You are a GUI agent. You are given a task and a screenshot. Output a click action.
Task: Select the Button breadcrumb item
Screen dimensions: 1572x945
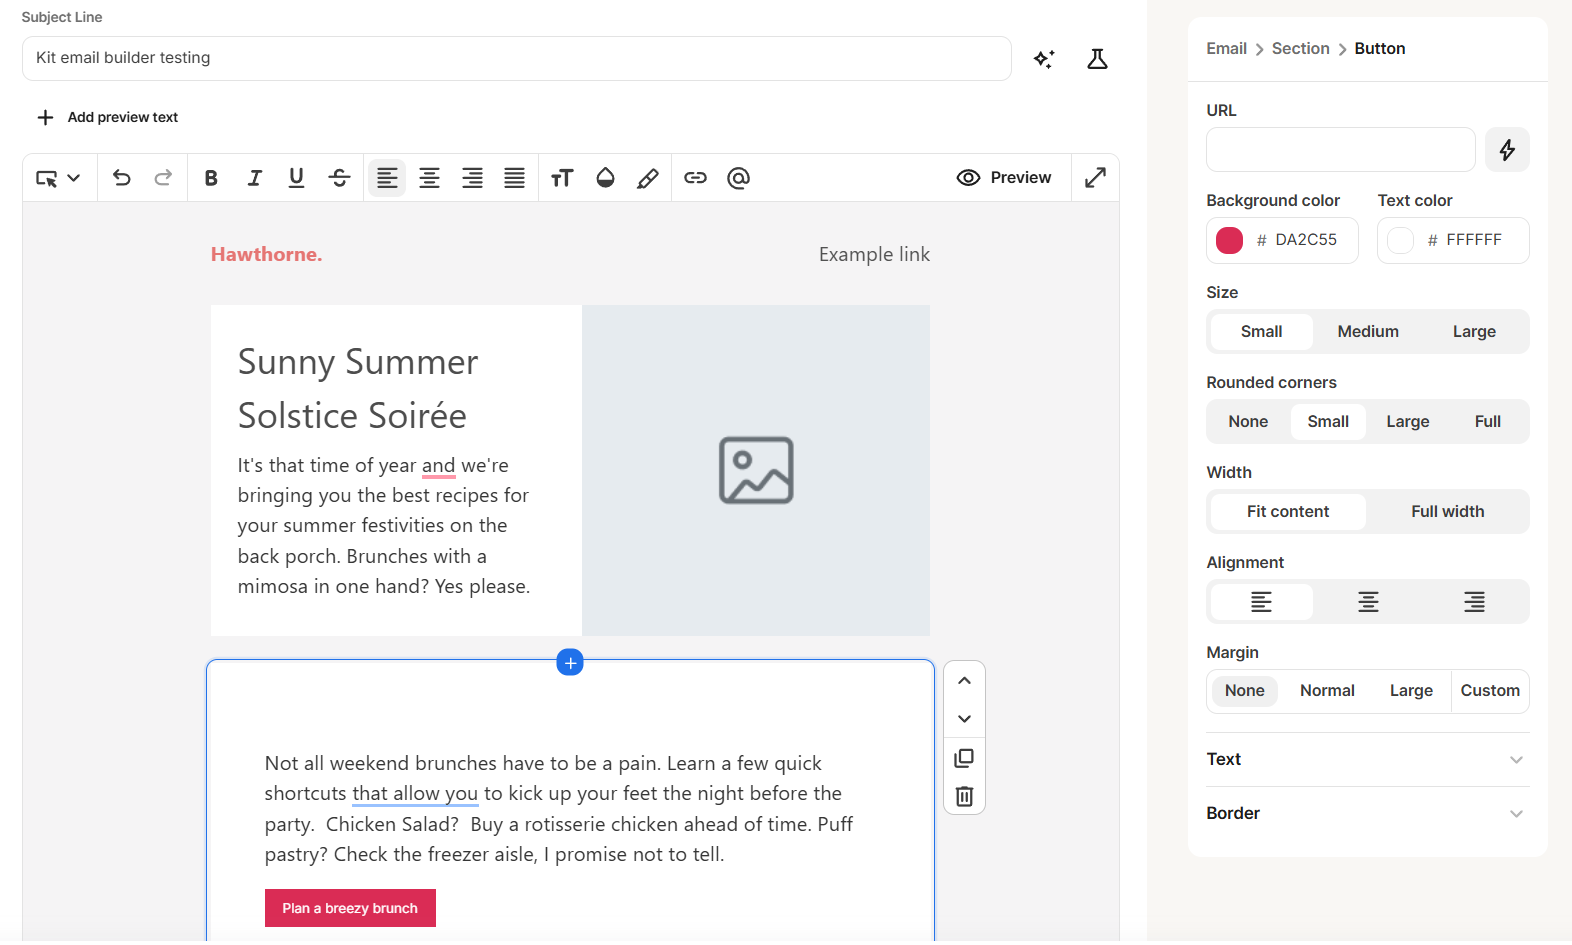(x=1380, y=49)
